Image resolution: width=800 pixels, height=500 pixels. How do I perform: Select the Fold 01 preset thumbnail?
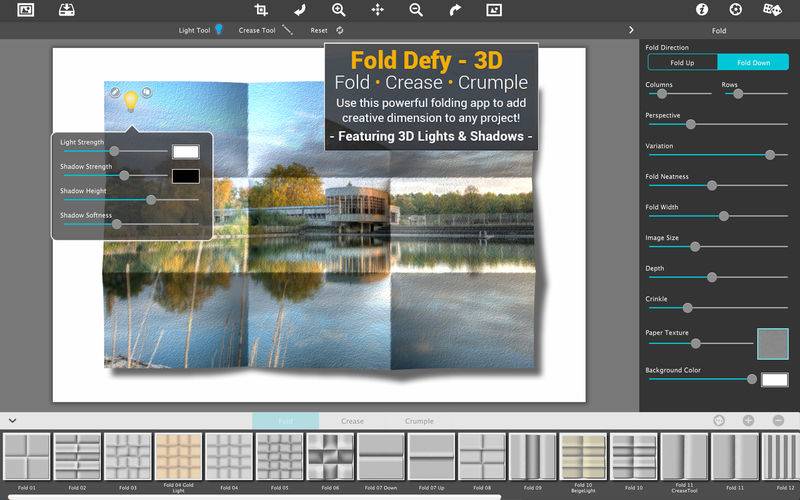(x=27, y=457)
